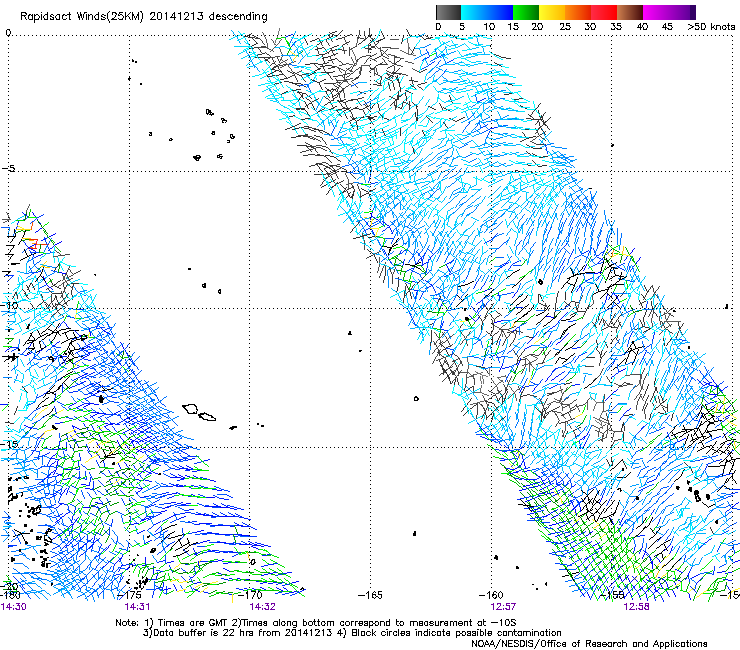Image resolution: width=740 pixels, height=650 pixels.
Task: Click the purple time label '12:58'
Action: (x=636, y=607)
